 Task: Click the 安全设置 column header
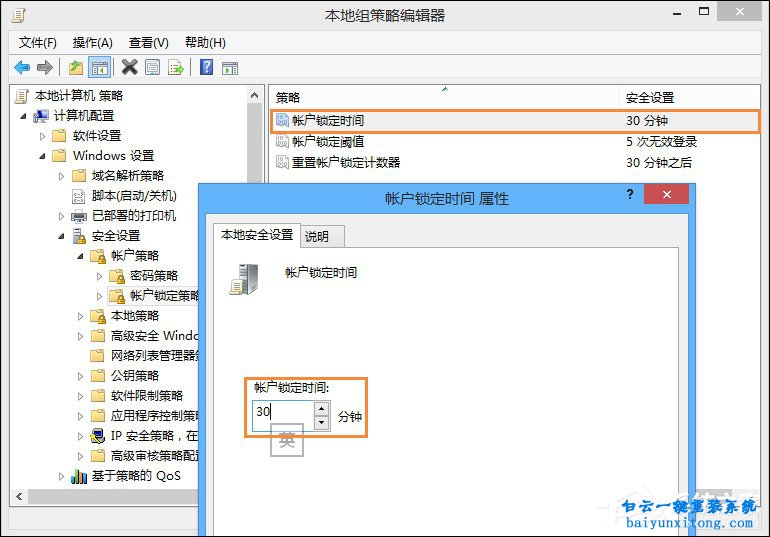[x=689, y=98]
